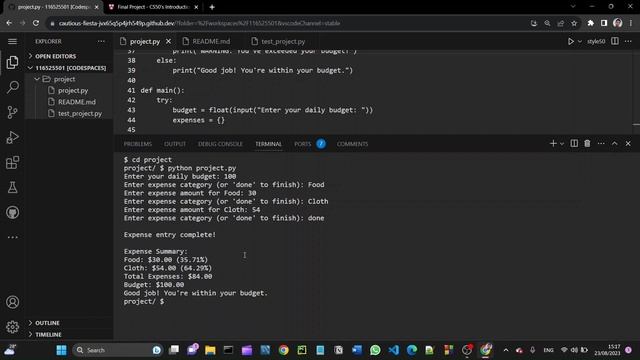Click the terminal prompt line project/ $

click(x=144, y=301)
